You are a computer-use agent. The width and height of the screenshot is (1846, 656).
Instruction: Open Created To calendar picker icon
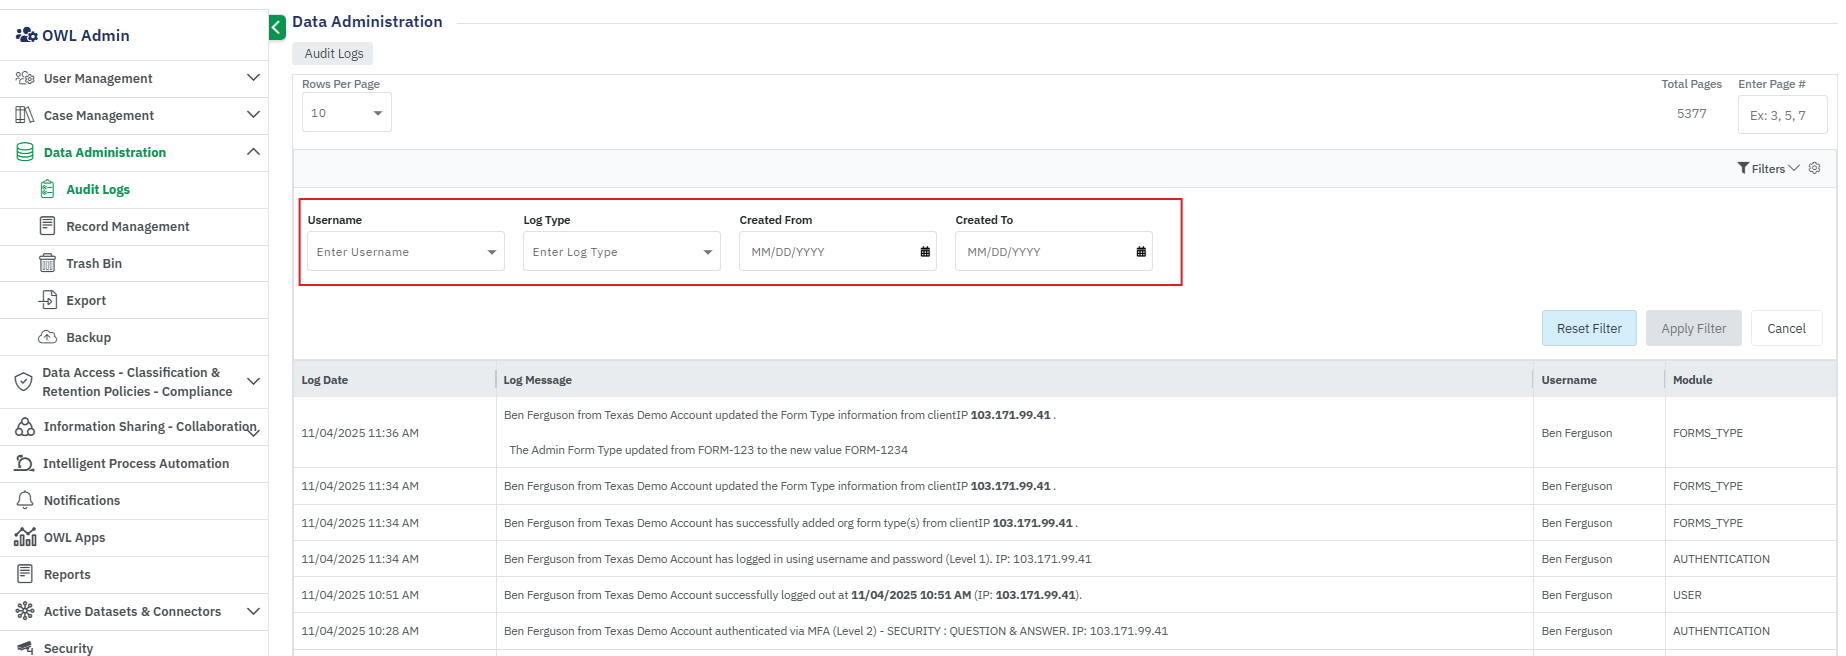(1141, 252)
